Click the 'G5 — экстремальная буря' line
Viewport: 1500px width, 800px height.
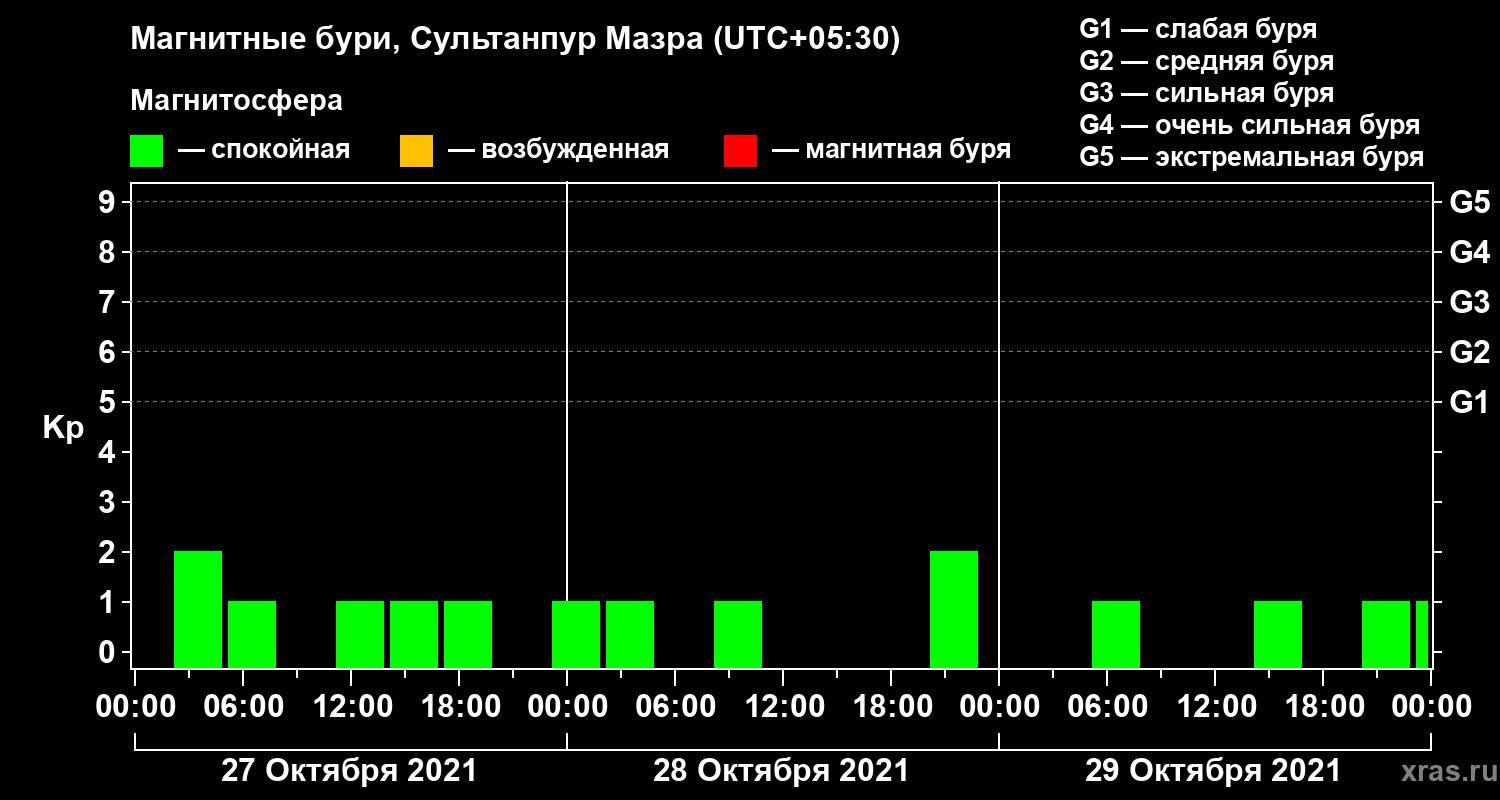[x=1251, y=158]
